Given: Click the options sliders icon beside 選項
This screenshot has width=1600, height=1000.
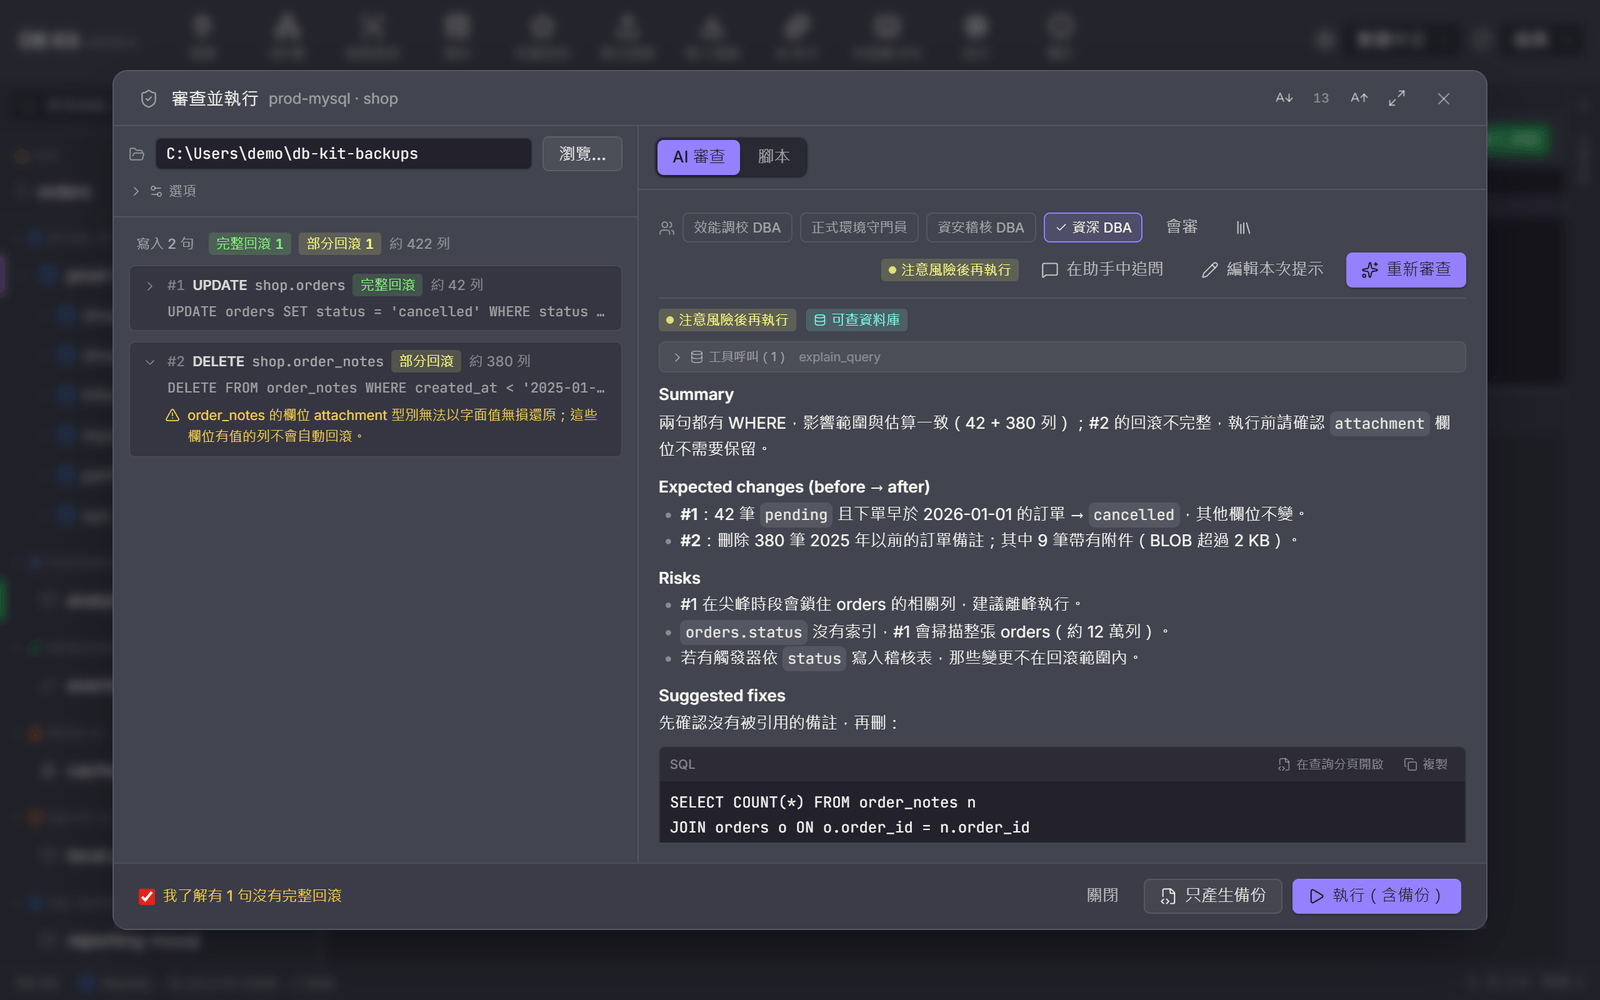Looking at the screenshot, I should pyautogui.click(x=156, y=191).
